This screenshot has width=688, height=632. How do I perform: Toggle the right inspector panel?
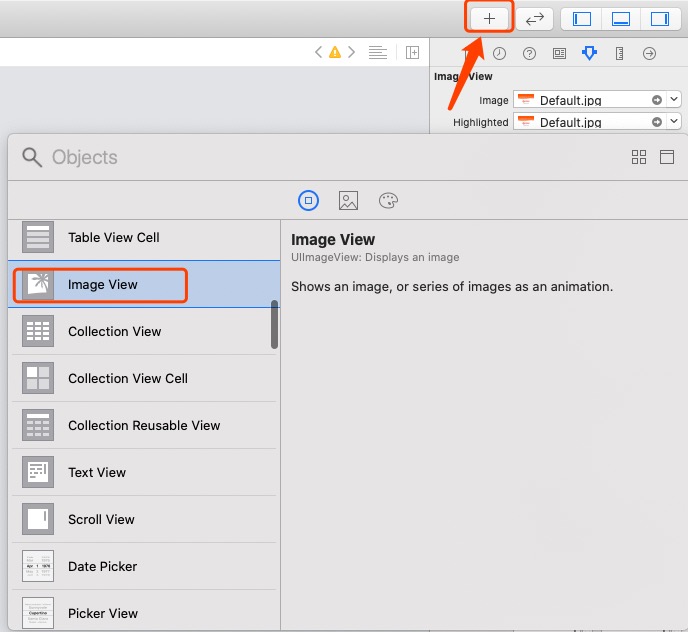659,18
